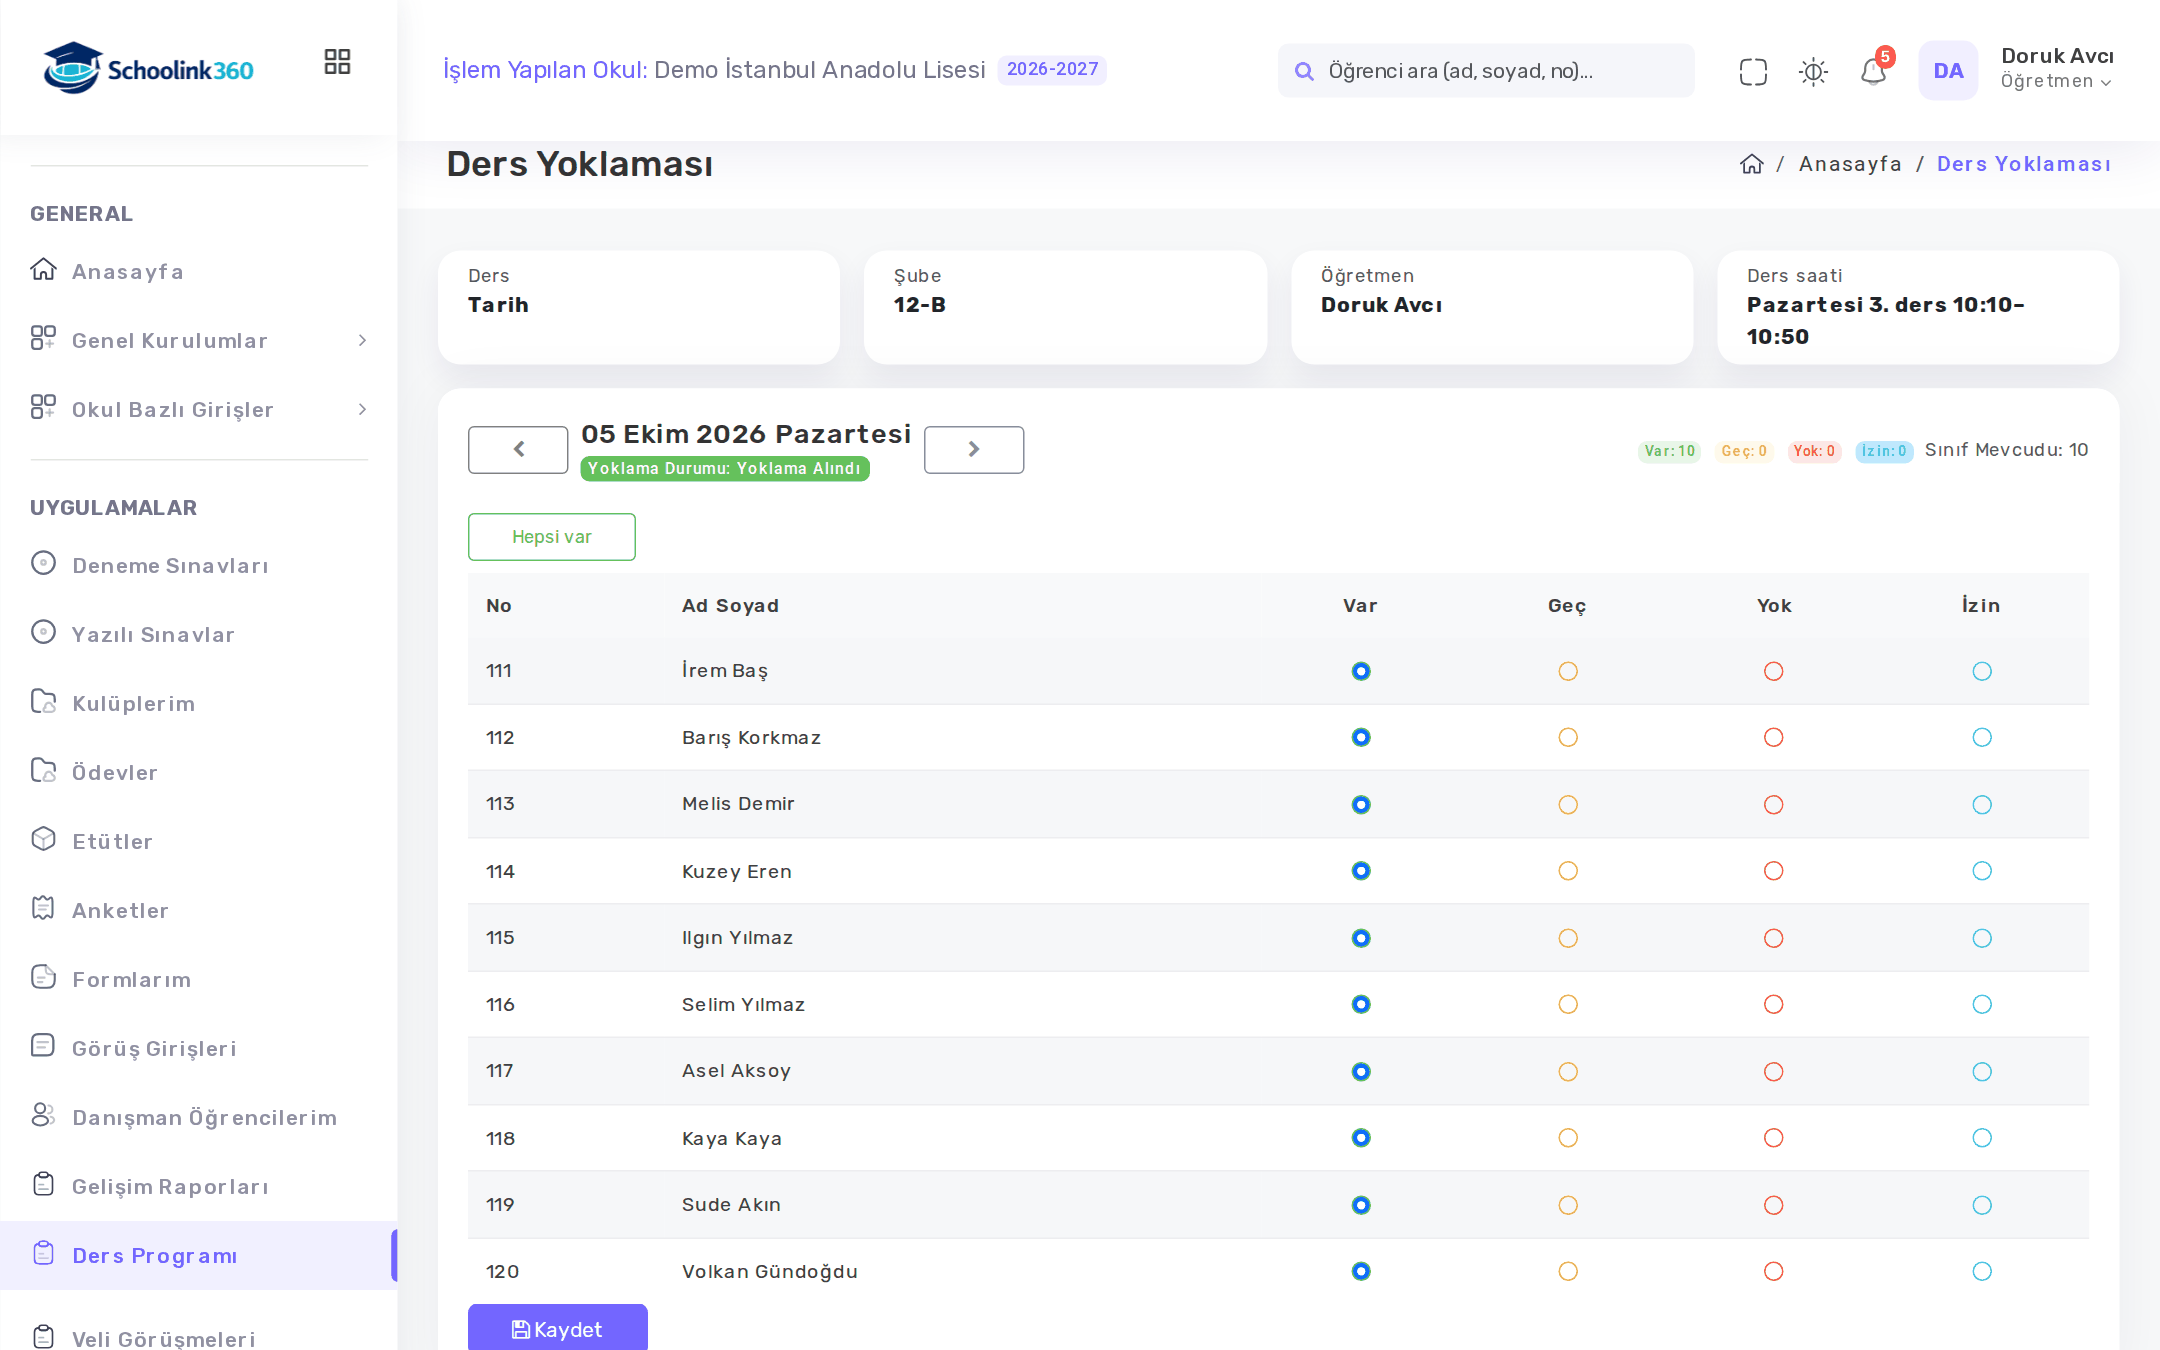2160x1350 pixels.
Task: Mark Selim Yılmaz as Yok
Action: pos(1773,1004)
